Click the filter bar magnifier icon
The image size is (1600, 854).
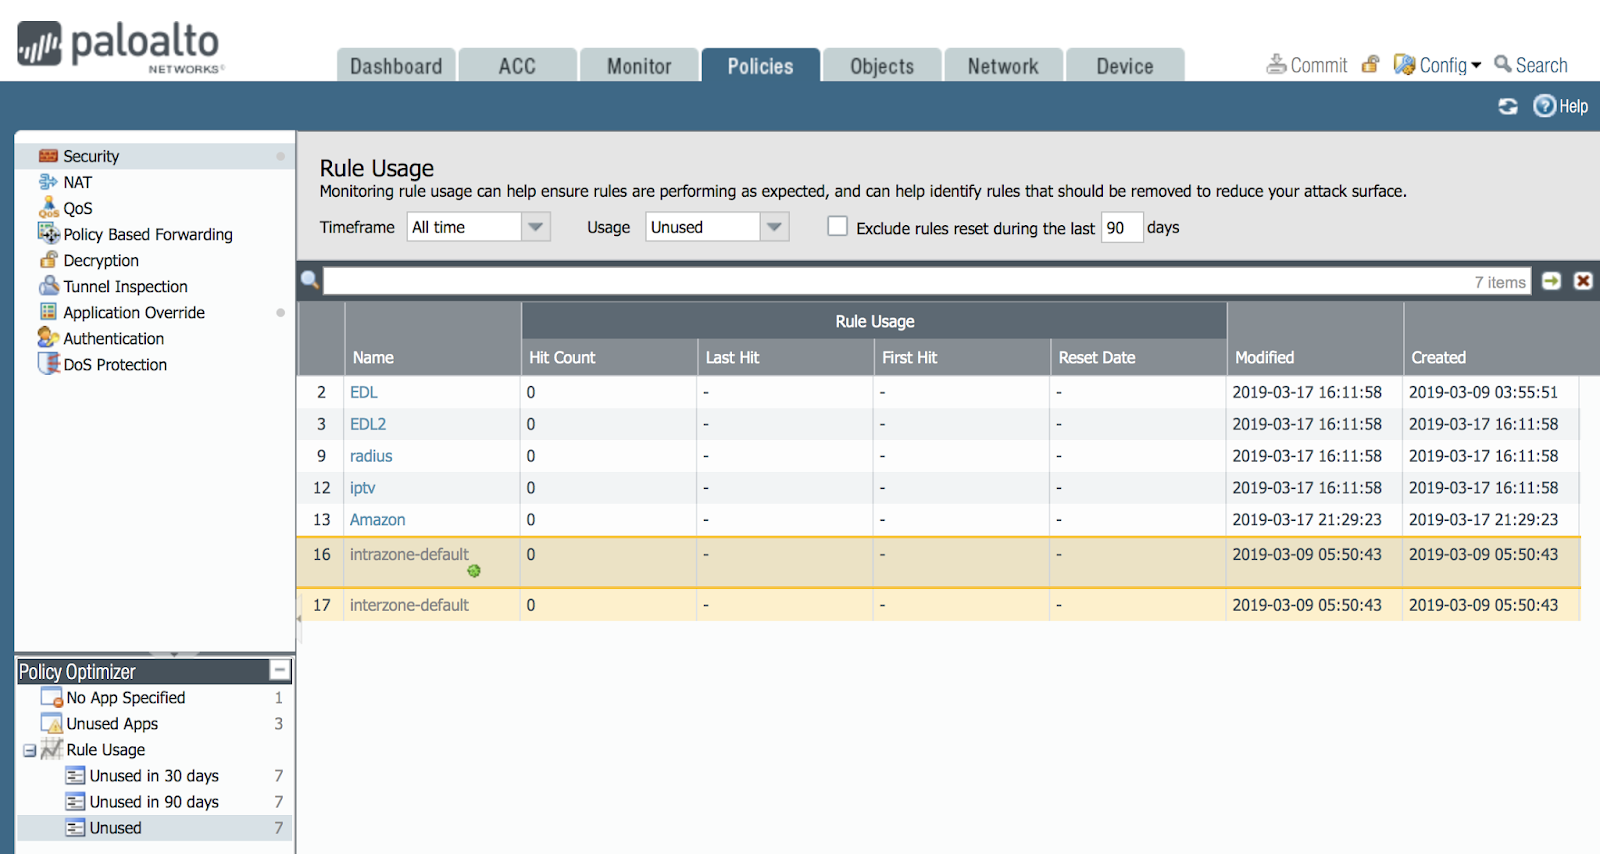[x=310, y=281]
